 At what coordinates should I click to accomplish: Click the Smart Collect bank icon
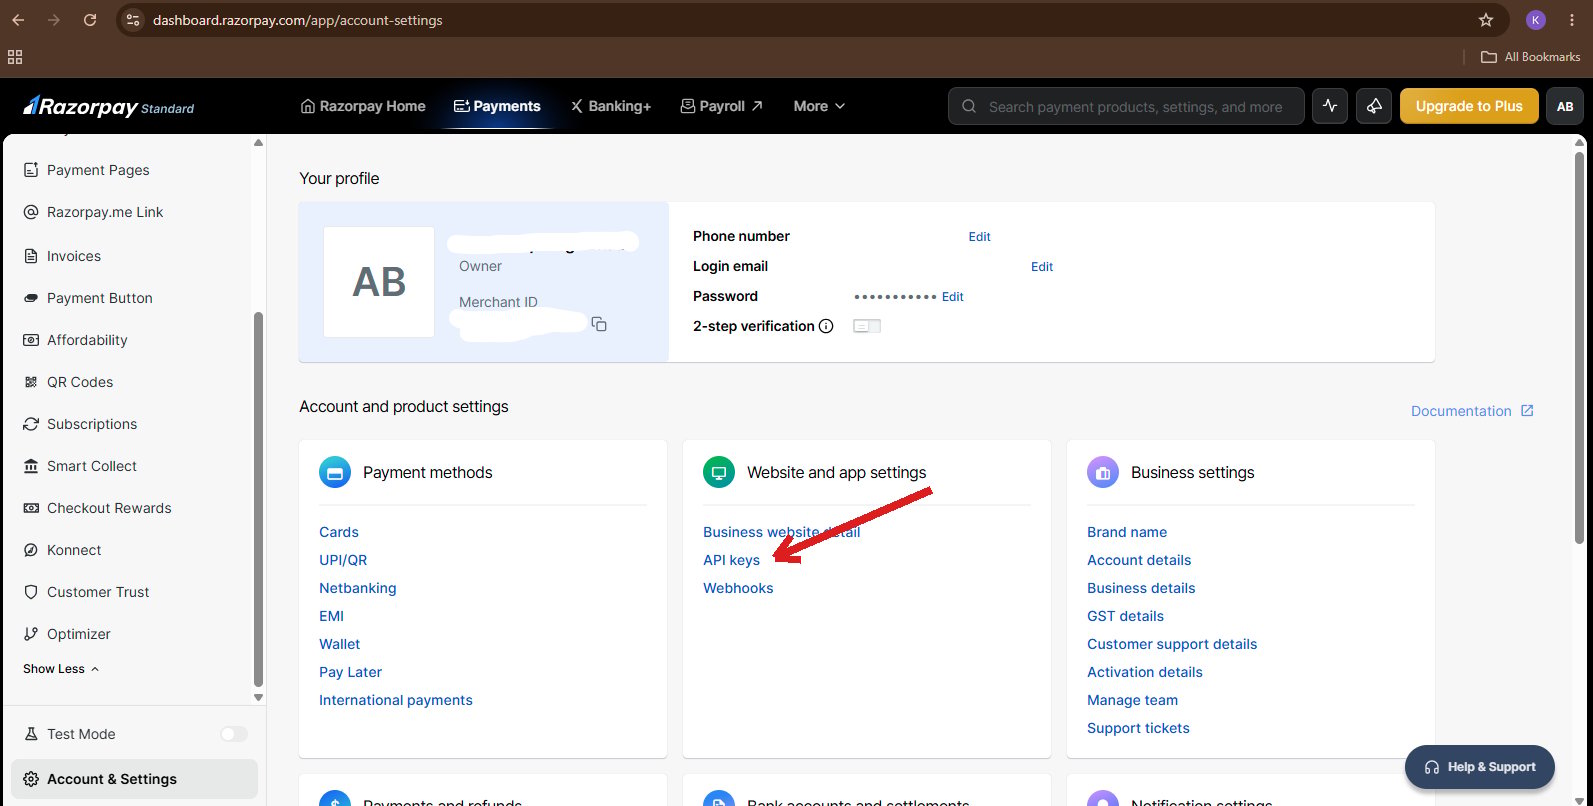coord(31,466)
